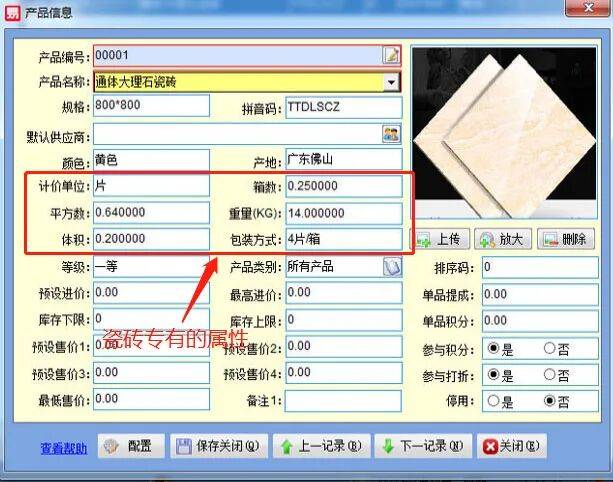Image resolution: width=613 pixels, height=482 pixels.
Task: Open 配置 settings with the gear icon
Action: pos(128,446)
